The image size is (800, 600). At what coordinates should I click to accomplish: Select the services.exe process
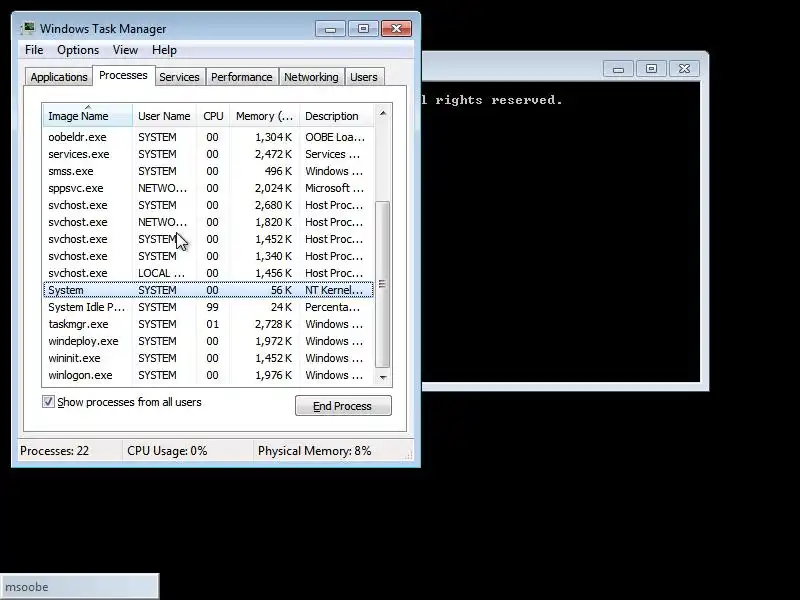coord(208,154)
